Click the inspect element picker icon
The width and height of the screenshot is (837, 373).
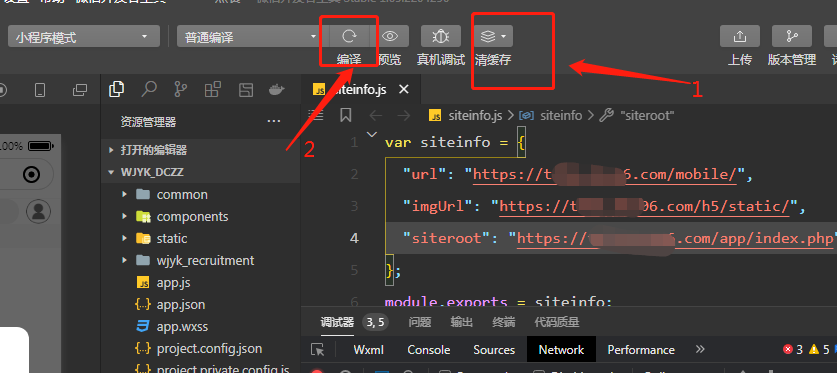click(x=318, y=350)
